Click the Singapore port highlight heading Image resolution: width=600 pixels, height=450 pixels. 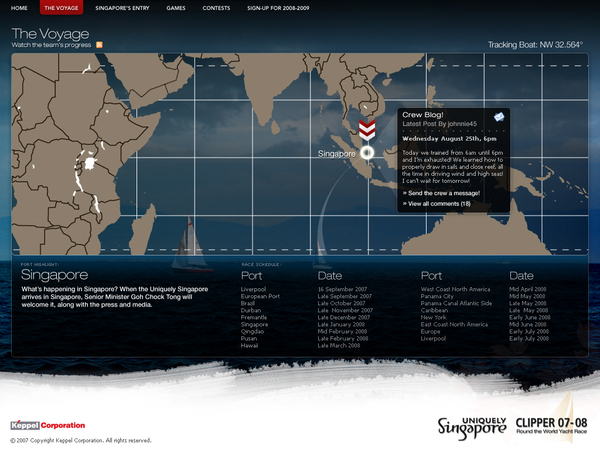click(x=54, y=275)
